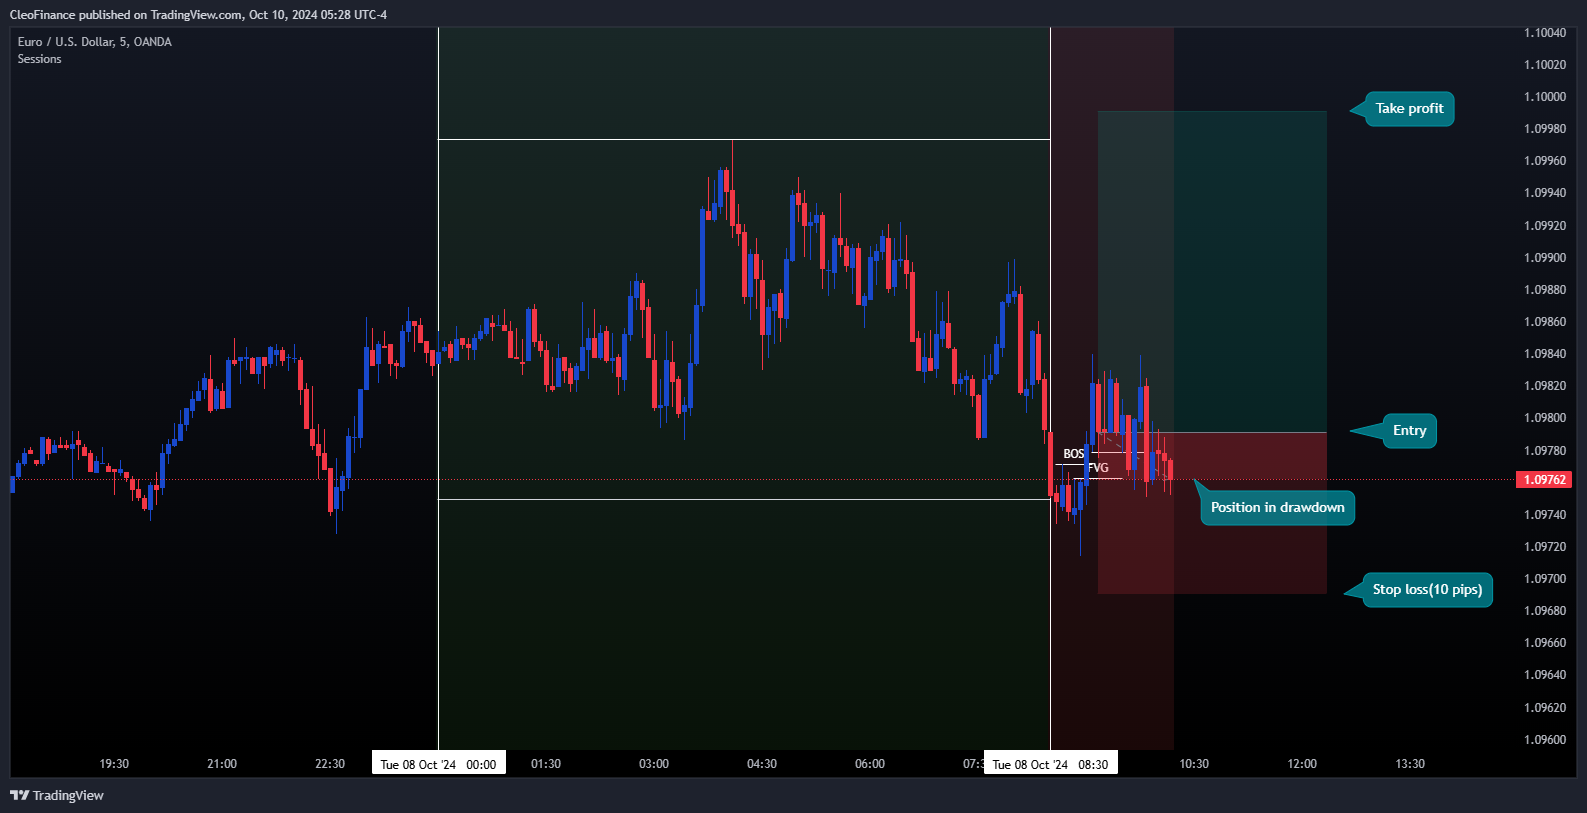Click the FVG label on chart
Viewport: 1587px width, 813px height.
1098,468
